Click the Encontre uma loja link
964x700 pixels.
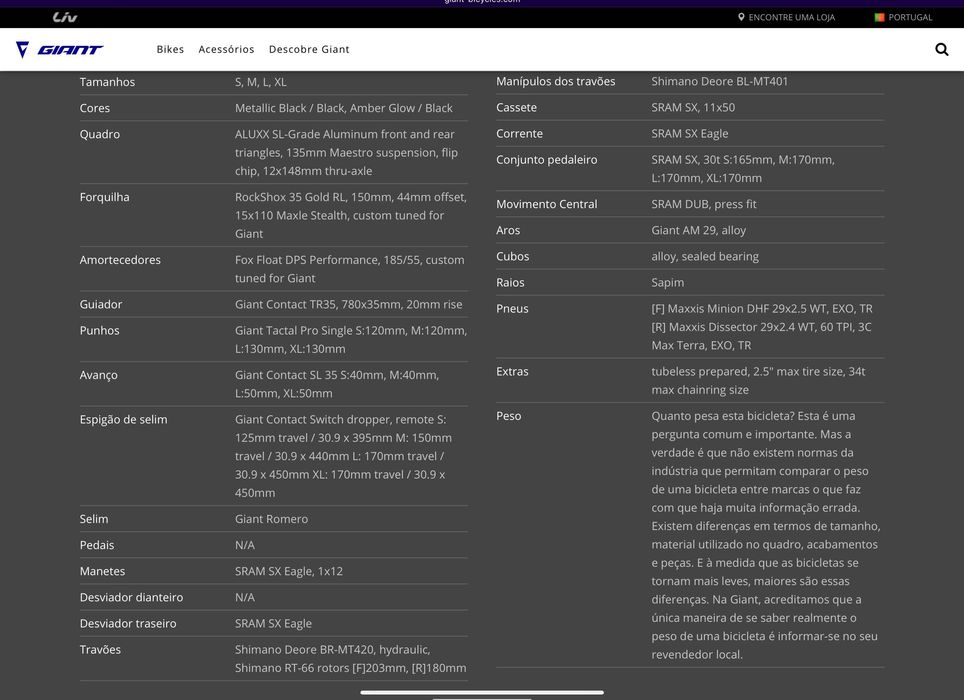tap(791, 17)
